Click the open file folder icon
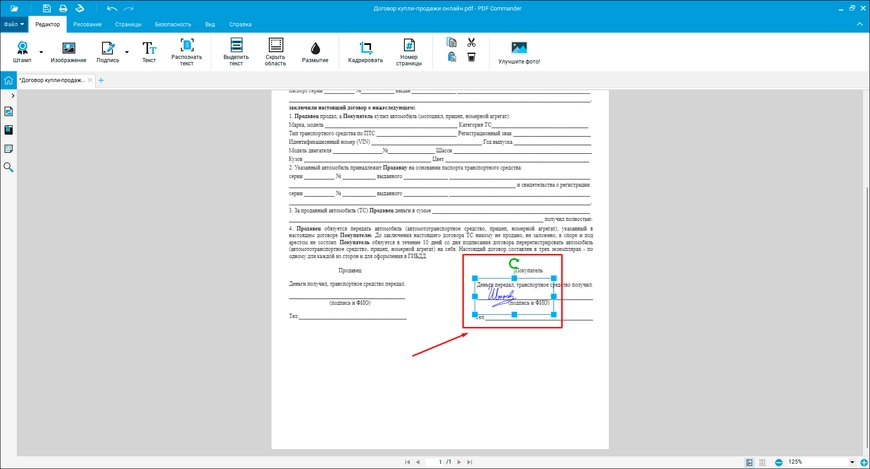870x469 pixels. (x=14, y=8)
